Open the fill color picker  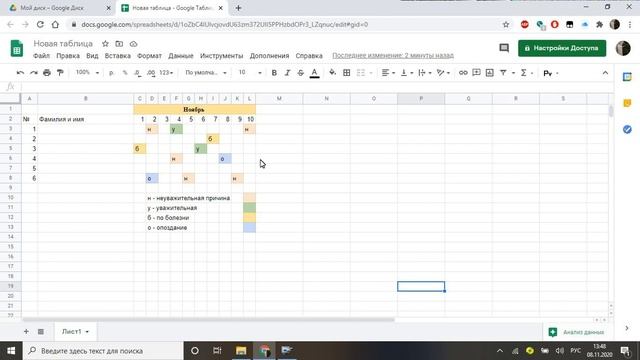point(333,73)
